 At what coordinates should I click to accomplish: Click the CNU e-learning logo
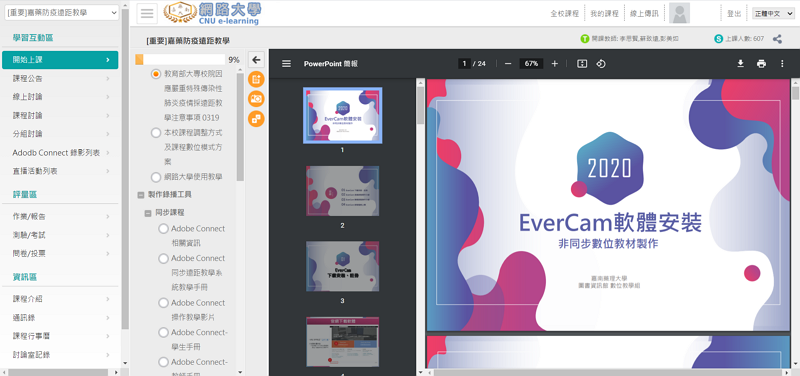[213, 13]
